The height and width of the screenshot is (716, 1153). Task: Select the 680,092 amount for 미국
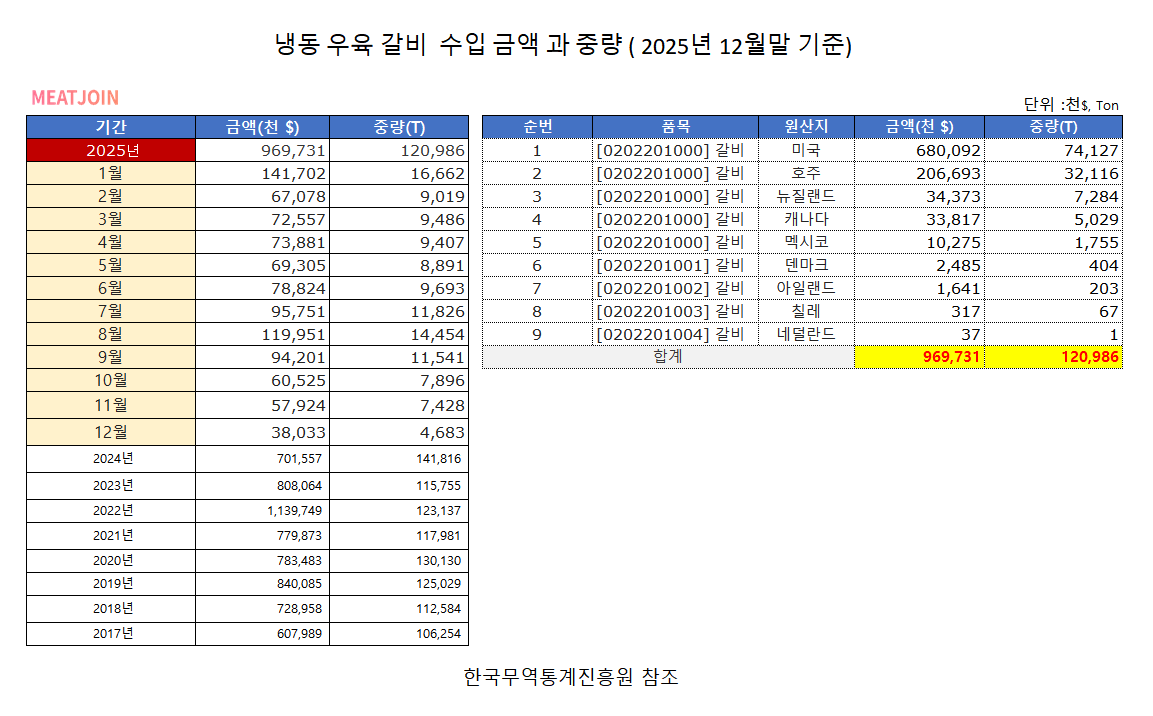(x=920, y=150)
